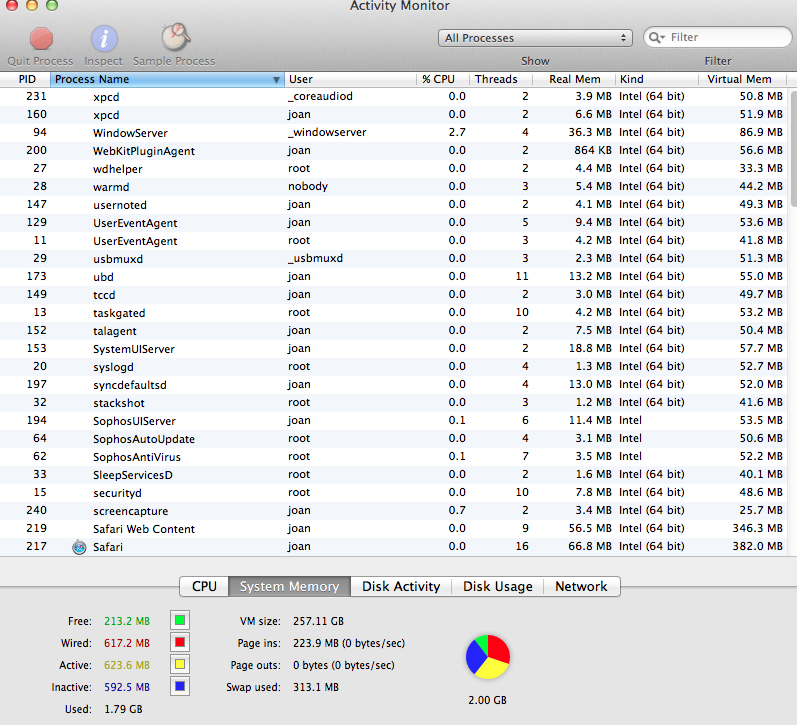
Task: Select the SophosAutoUpdate process row
Action: click(394, 439)
